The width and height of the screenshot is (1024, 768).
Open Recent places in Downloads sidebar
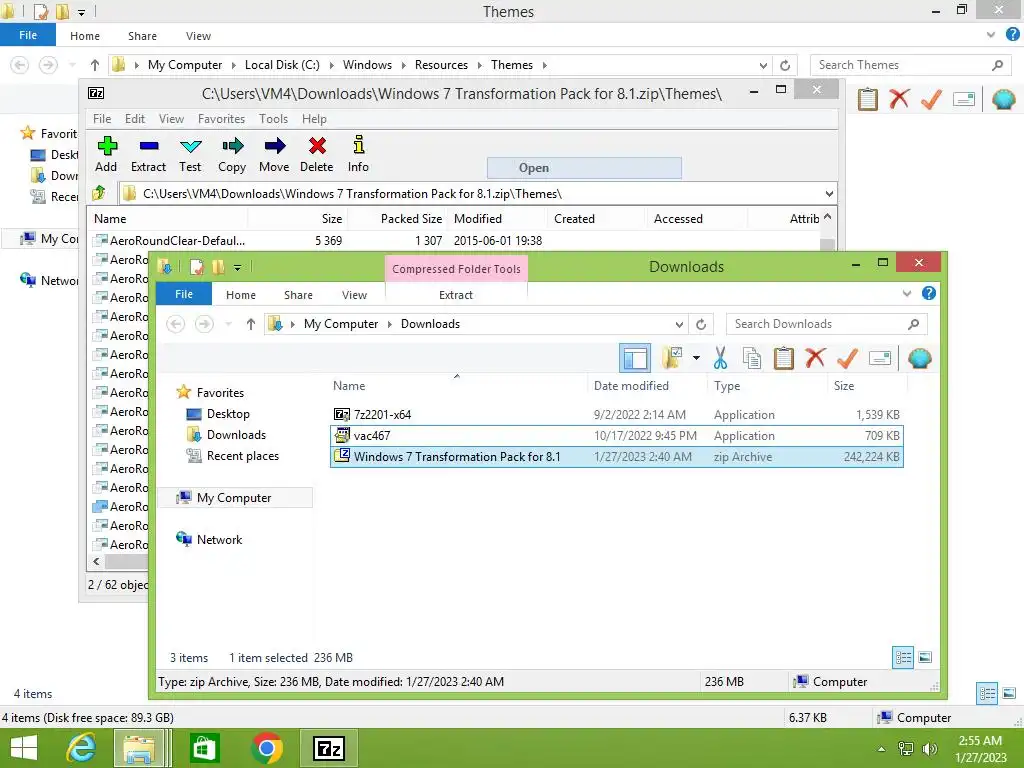pos(234,456)
